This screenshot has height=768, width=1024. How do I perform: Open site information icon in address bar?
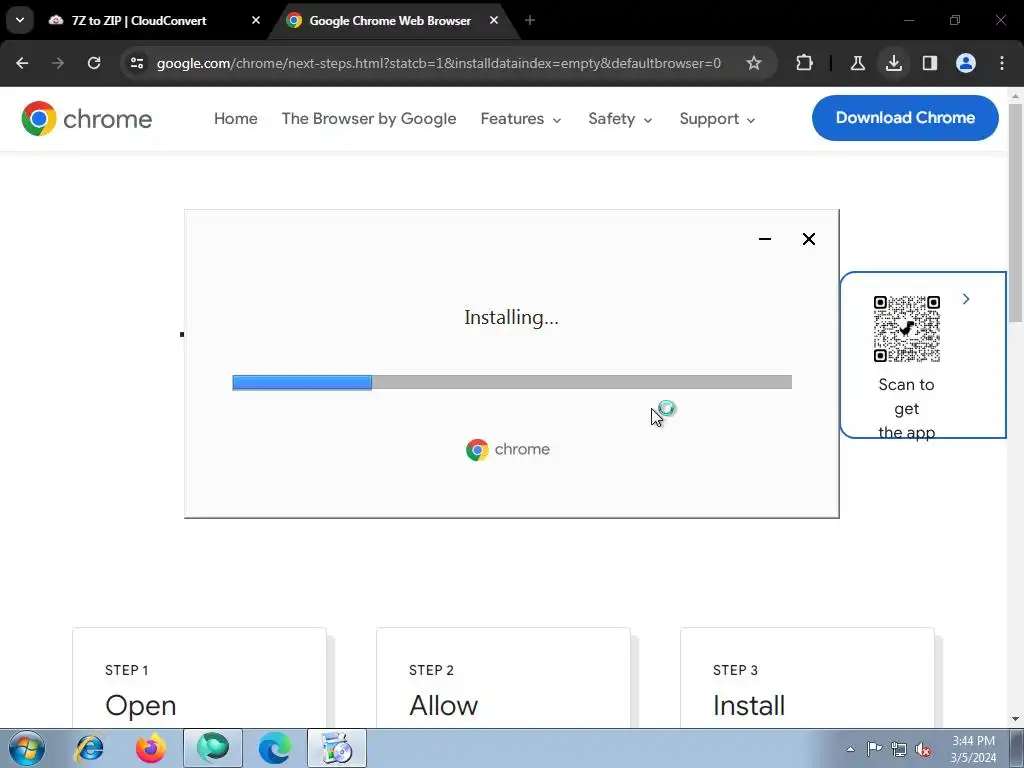(x=137, y=63)
